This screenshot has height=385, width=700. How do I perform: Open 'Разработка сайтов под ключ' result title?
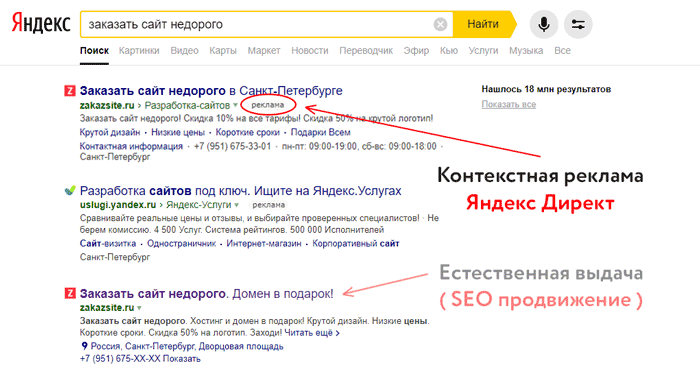241,191
